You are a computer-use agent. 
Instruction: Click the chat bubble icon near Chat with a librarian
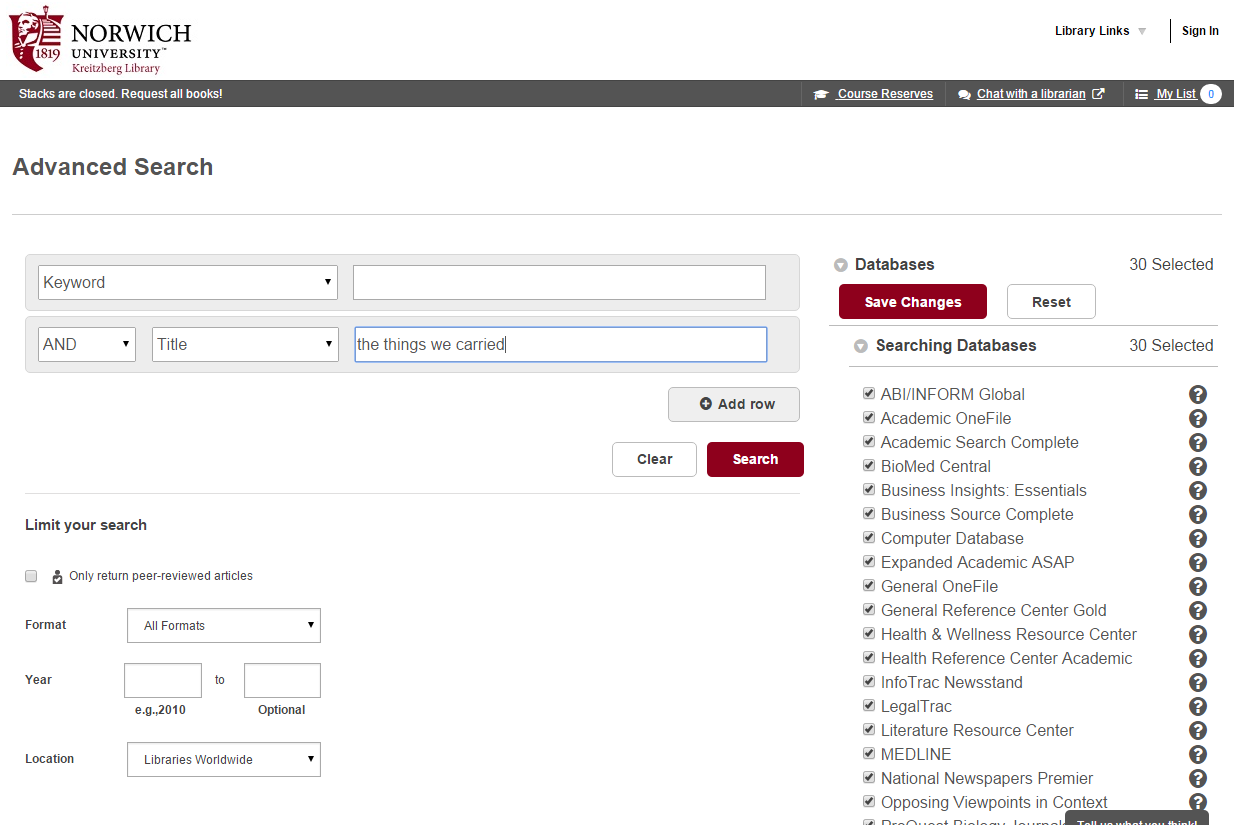(963, 93)
